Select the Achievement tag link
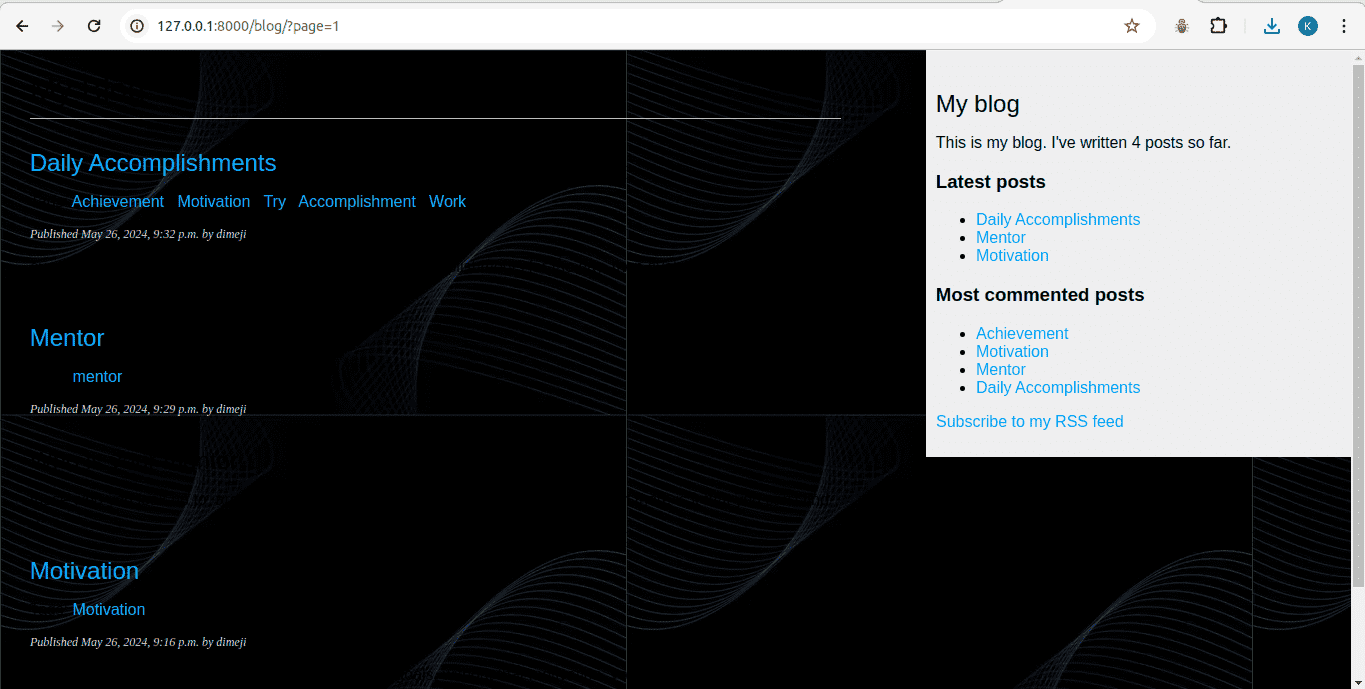This screenshot has width=1365, height=689. click(x=117, y=202)
